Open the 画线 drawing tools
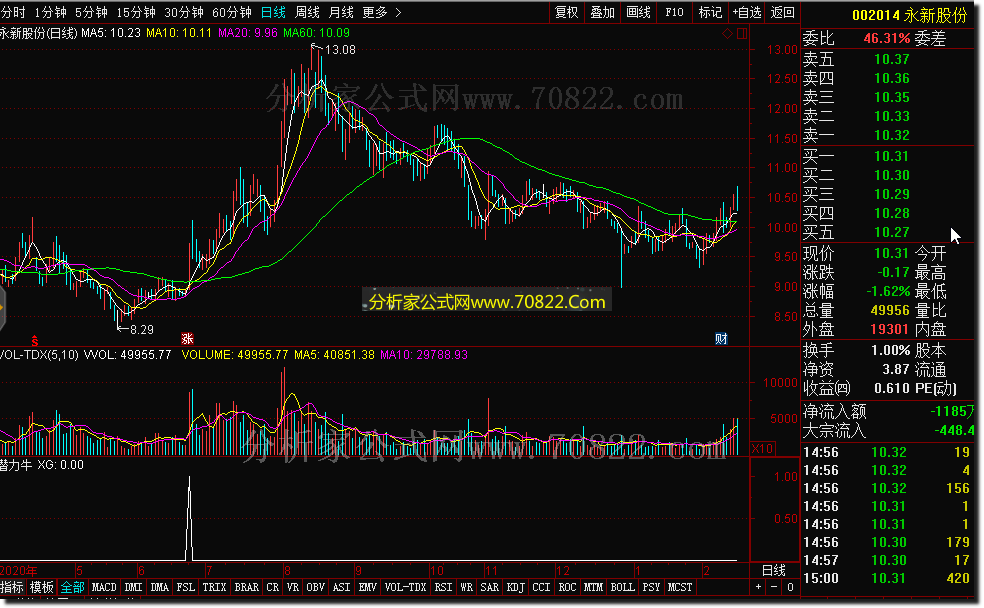 638,12
